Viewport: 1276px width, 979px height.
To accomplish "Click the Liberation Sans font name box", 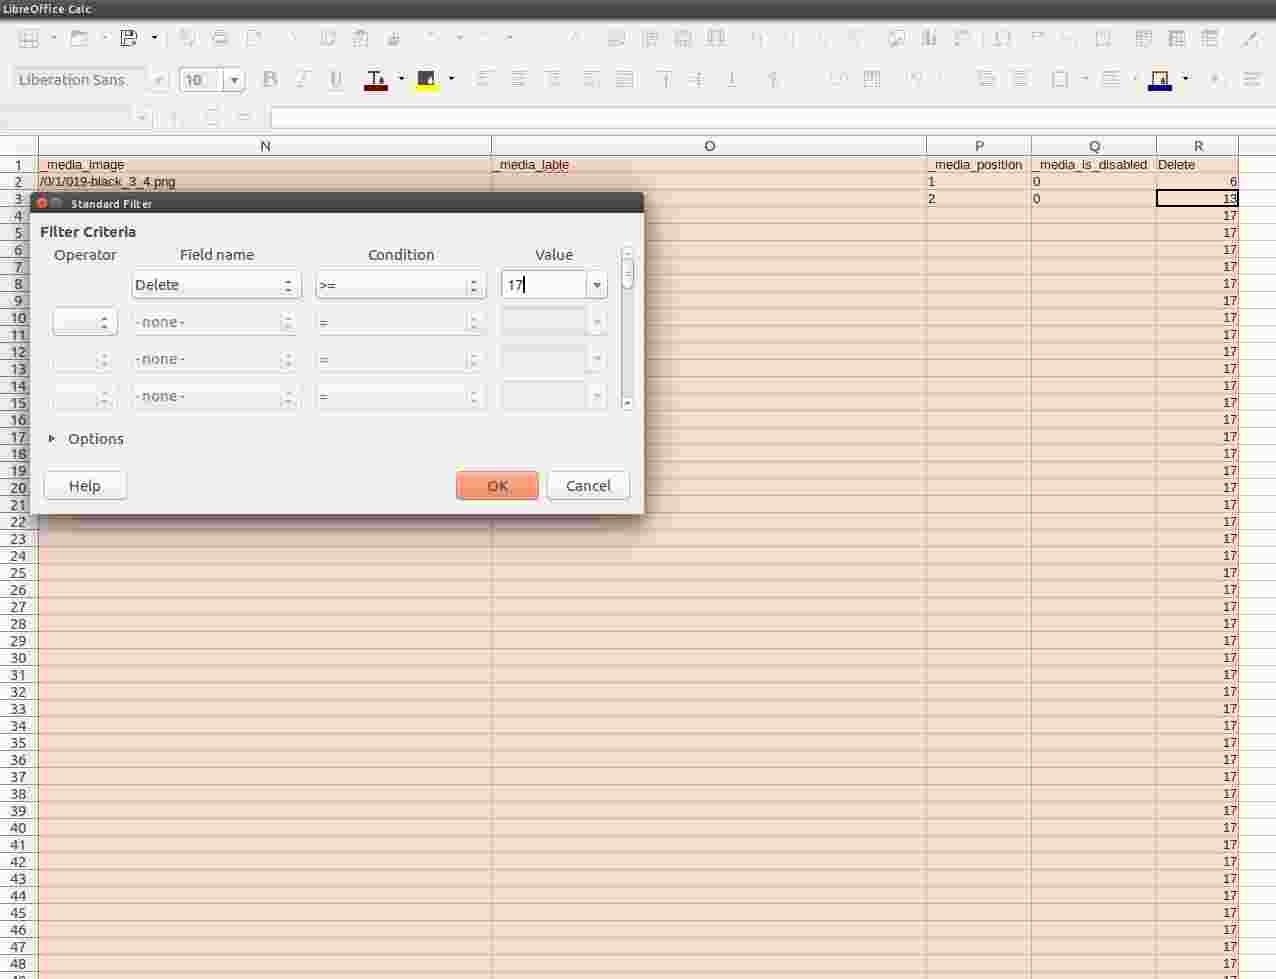I will 80,80.
